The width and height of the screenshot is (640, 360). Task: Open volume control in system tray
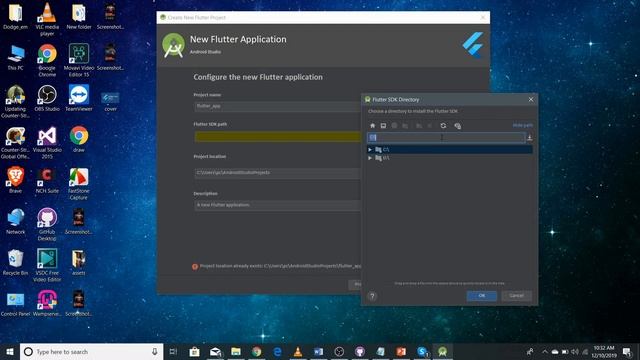click(575, 351)
